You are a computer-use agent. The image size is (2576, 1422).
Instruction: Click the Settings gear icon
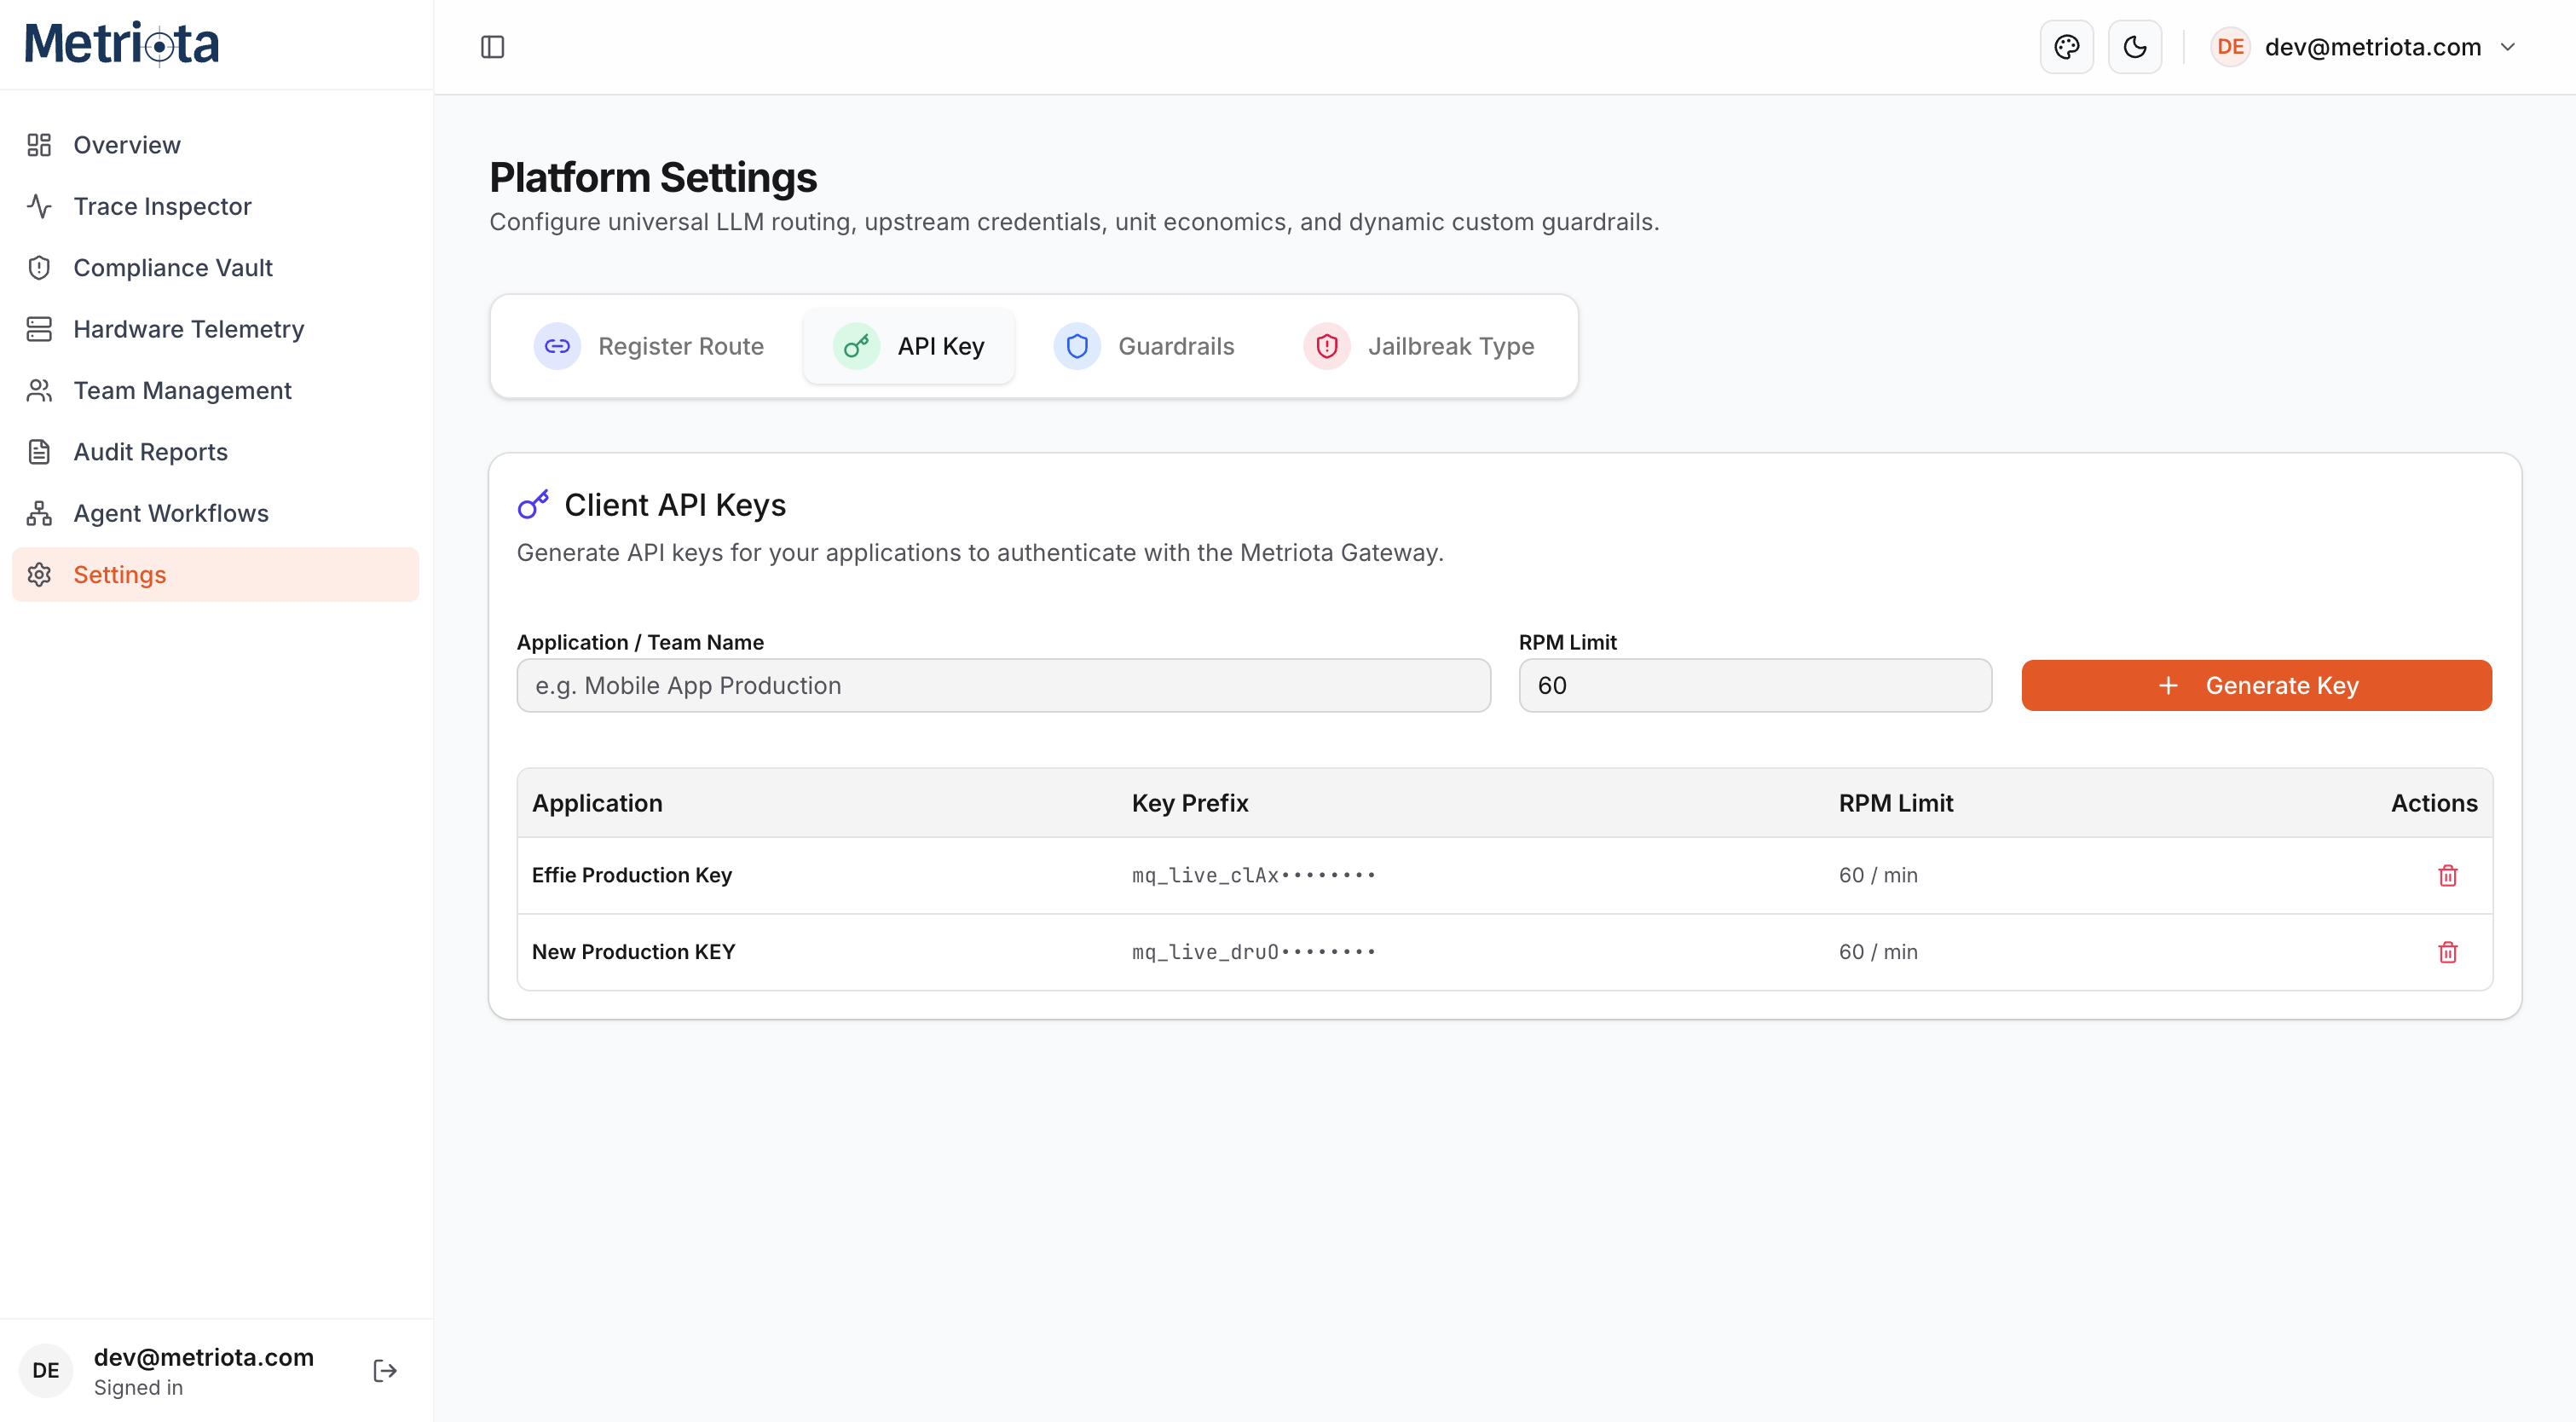[39, 575]
